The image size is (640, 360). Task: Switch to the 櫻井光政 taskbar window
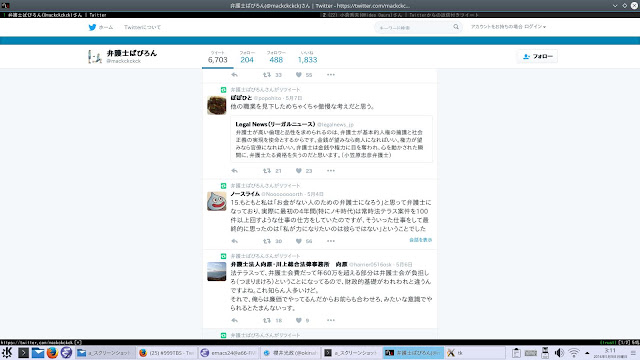click(x=290, y=353)
